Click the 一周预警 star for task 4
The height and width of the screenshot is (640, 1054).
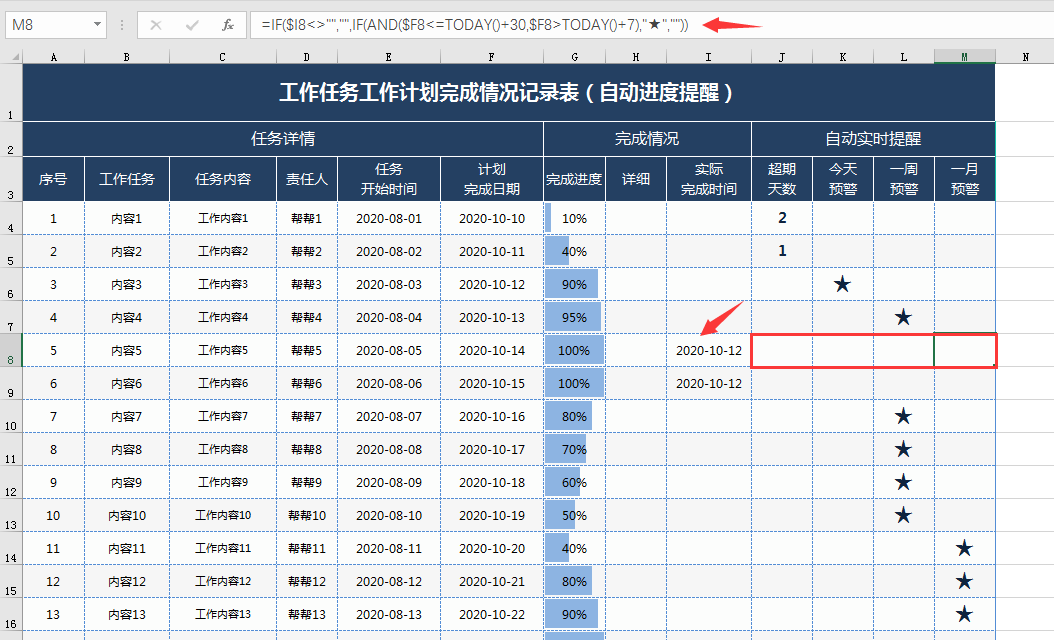coord(903,317)
